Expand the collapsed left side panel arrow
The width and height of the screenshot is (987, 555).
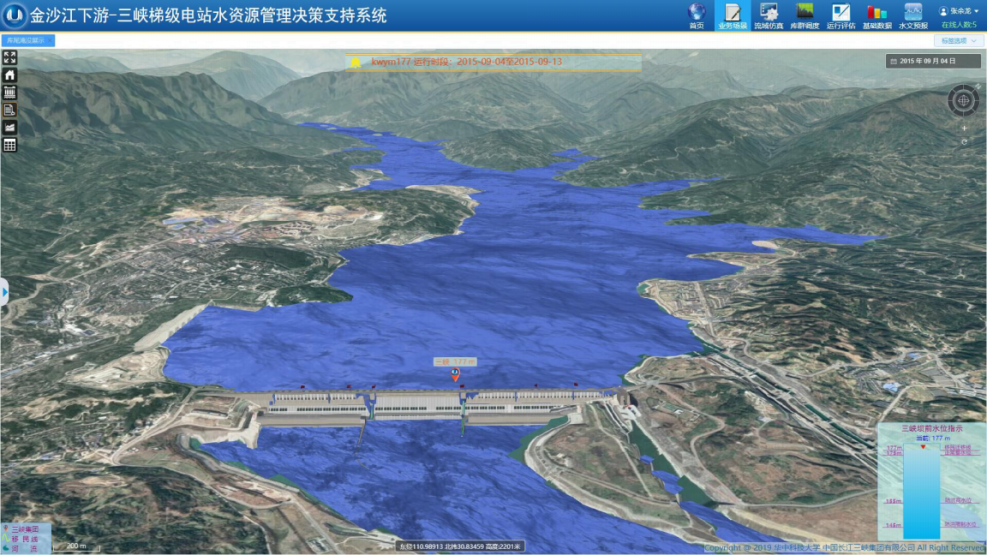(x=4, y=292)
